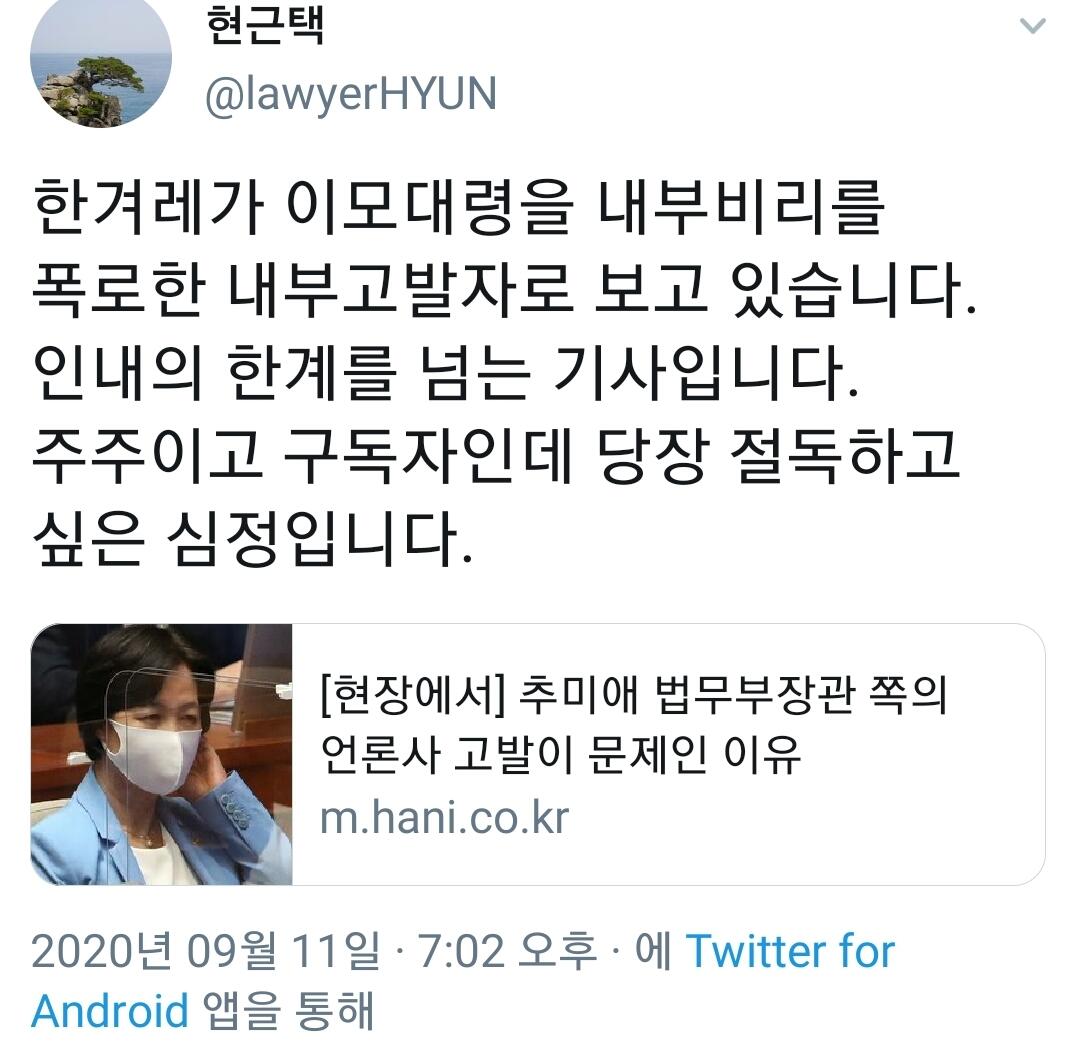The height and width of the screenshot is (1062, 1078).
Task: Click the m.hani.co.kr domain text
Action: pos(444,817)
